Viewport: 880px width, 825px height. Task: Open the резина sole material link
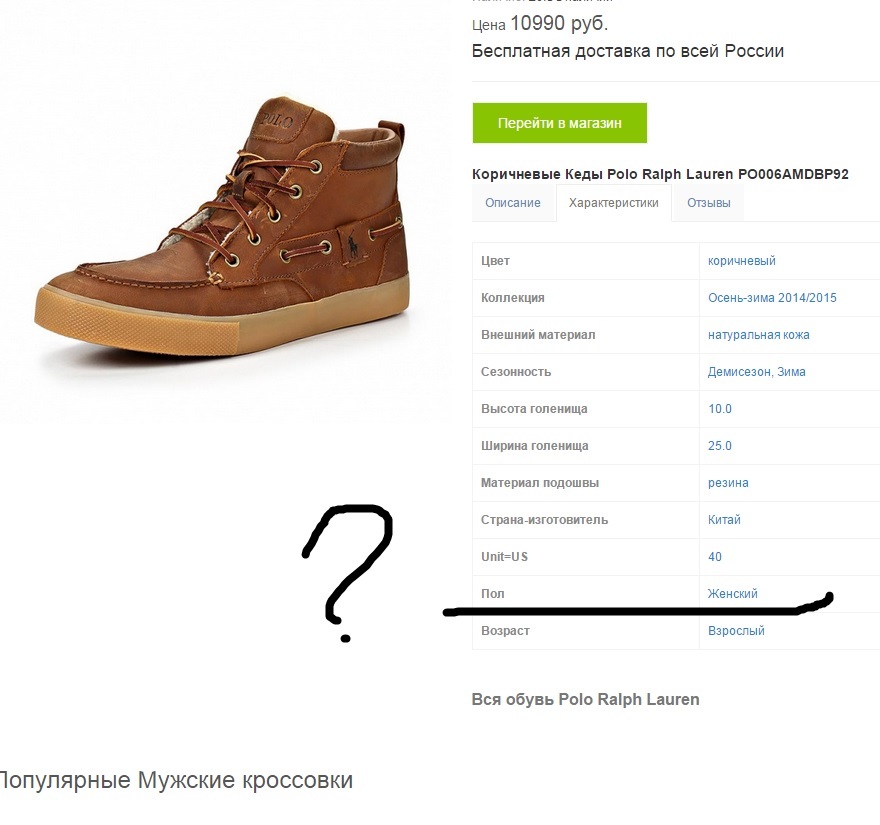click(x=728, y=483)
